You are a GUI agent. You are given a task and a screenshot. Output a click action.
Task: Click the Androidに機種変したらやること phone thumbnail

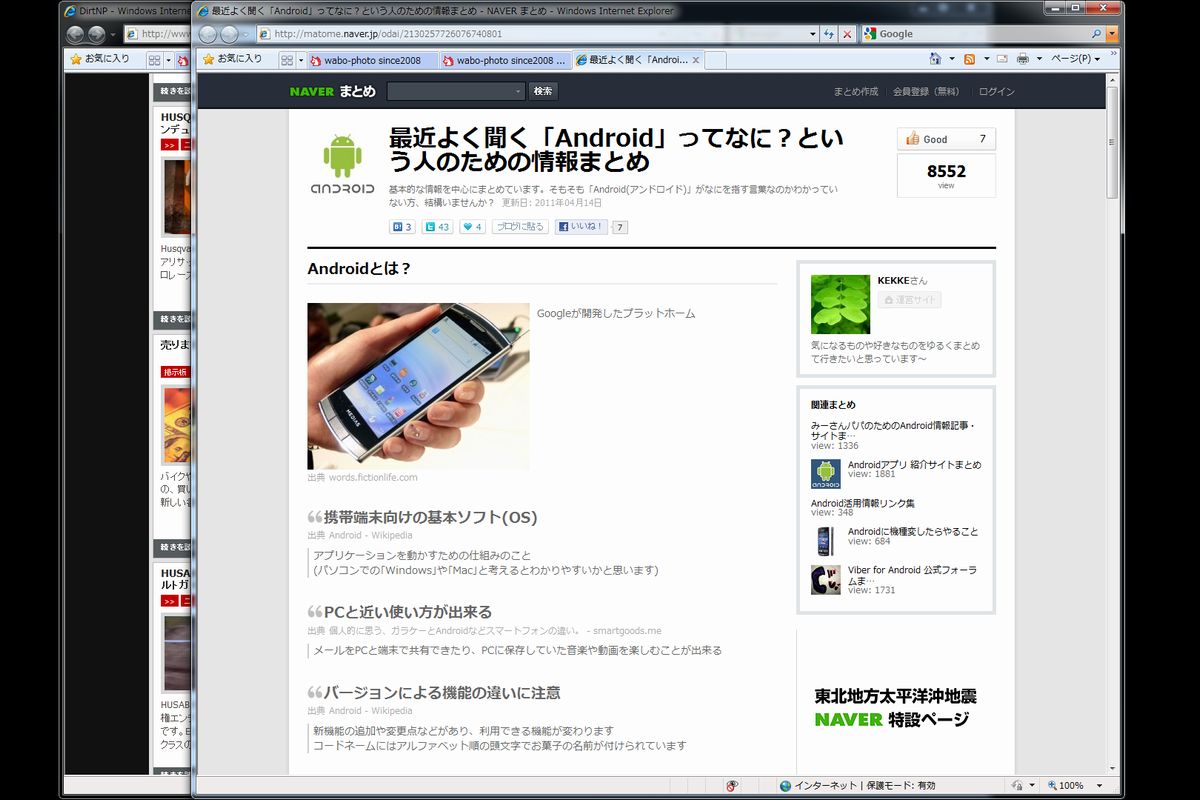pos(825,541)
